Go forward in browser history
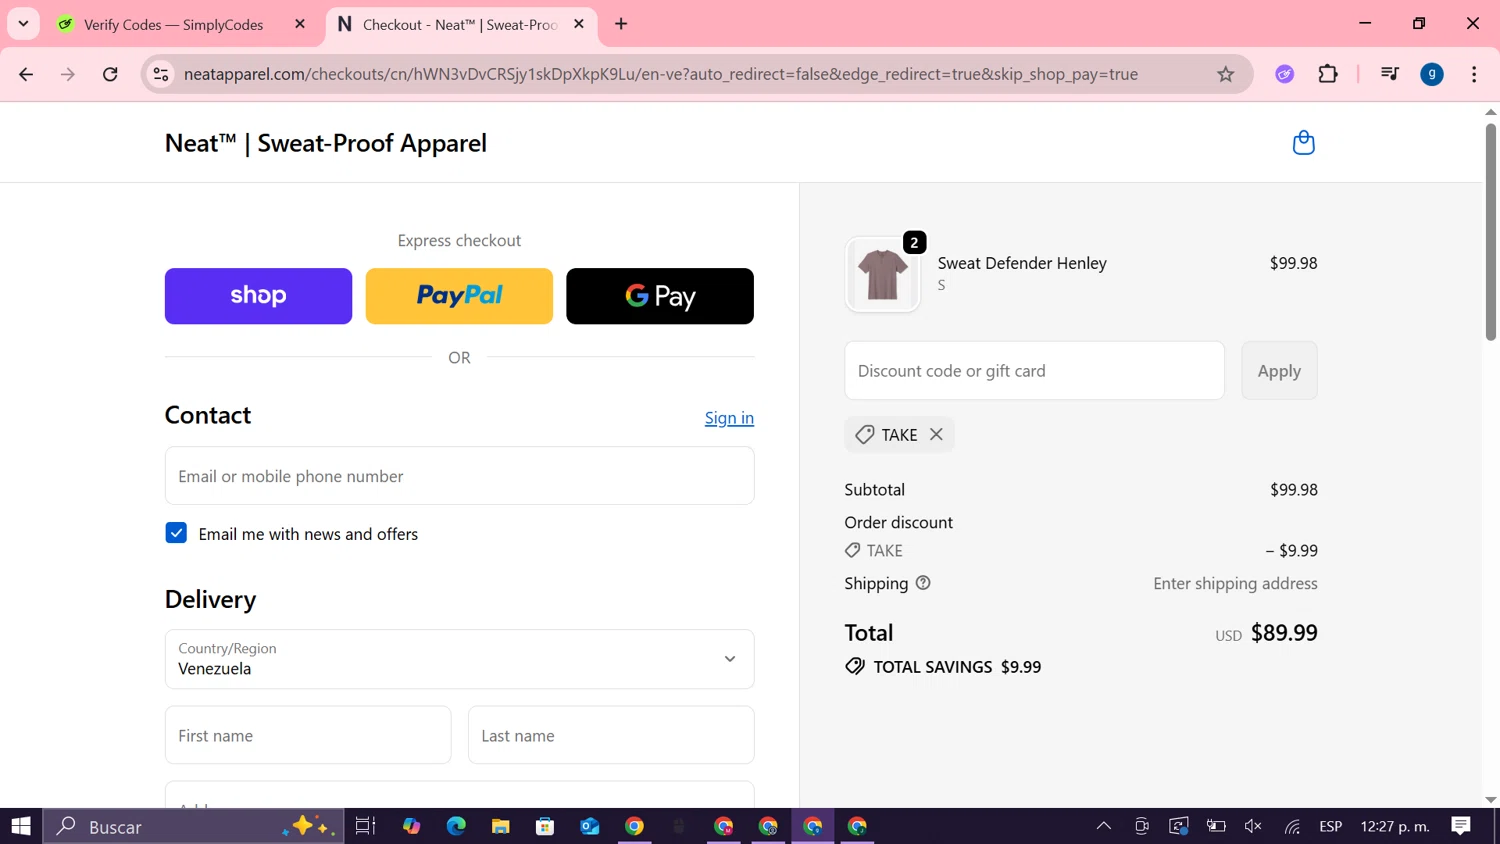This screenshot has height=844, width=1500. point(68,74)
